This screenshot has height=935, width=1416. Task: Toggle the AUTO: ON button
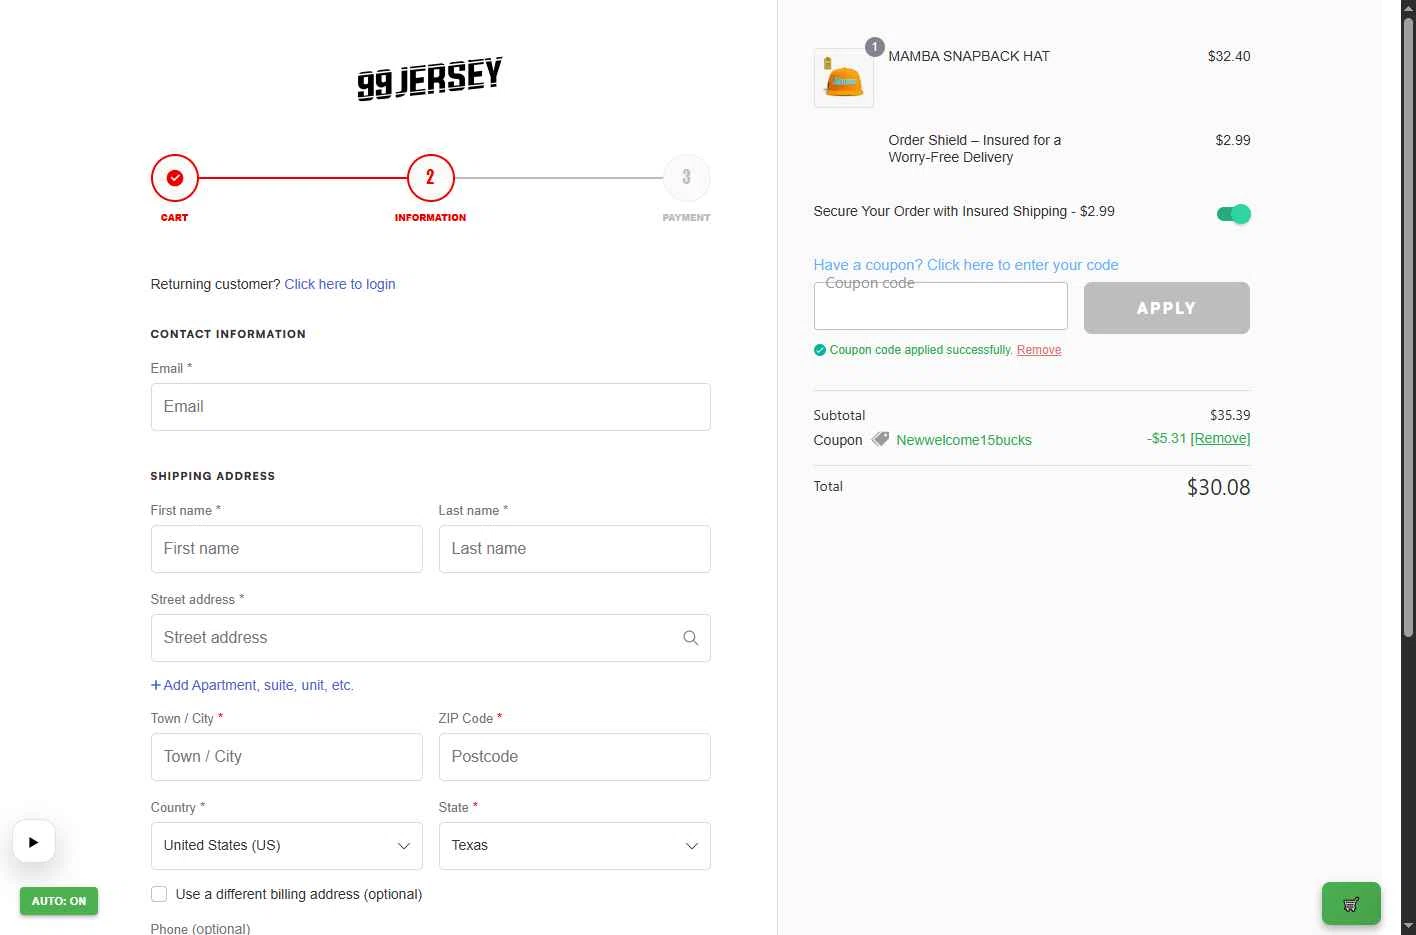point(59,901)
